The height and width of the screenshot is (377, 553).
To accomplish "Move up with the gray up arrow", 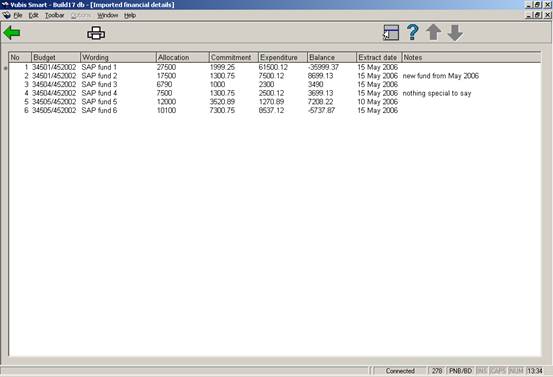I will [434, 33].
